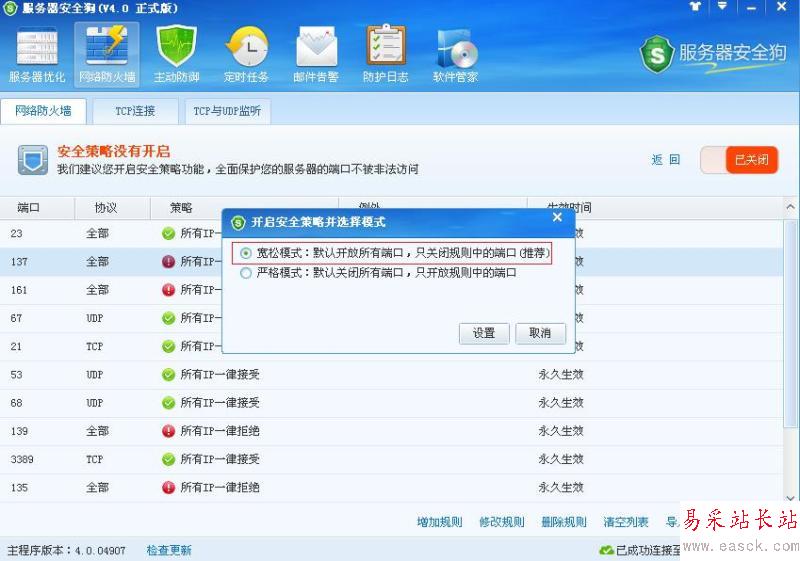Click 全部 protocol cell in port 161 row
800x561 pixels.
pos(97,290)
